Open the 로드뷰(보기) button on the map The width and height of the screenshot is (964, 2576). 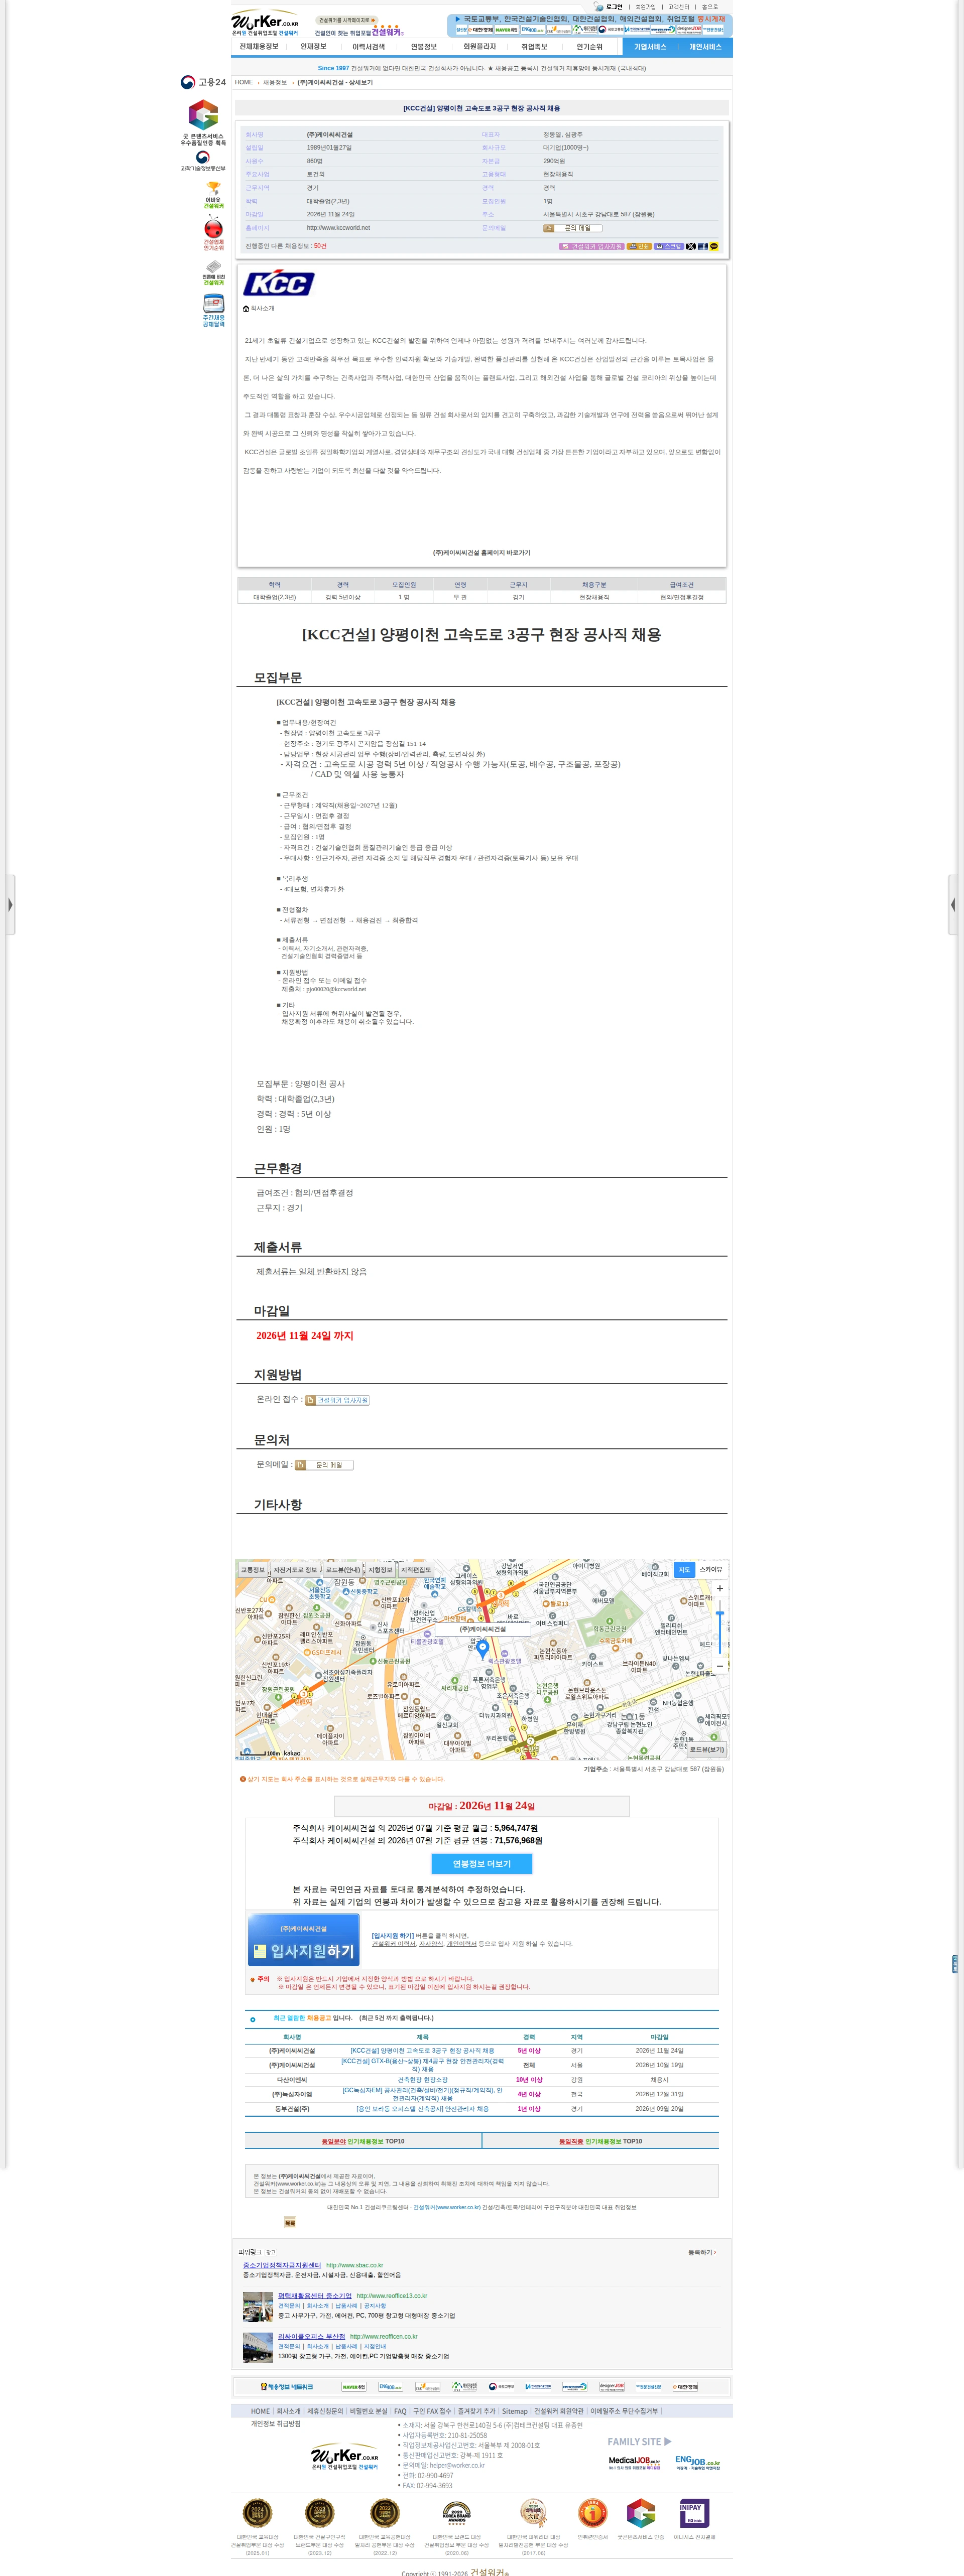click(707, 1750)
